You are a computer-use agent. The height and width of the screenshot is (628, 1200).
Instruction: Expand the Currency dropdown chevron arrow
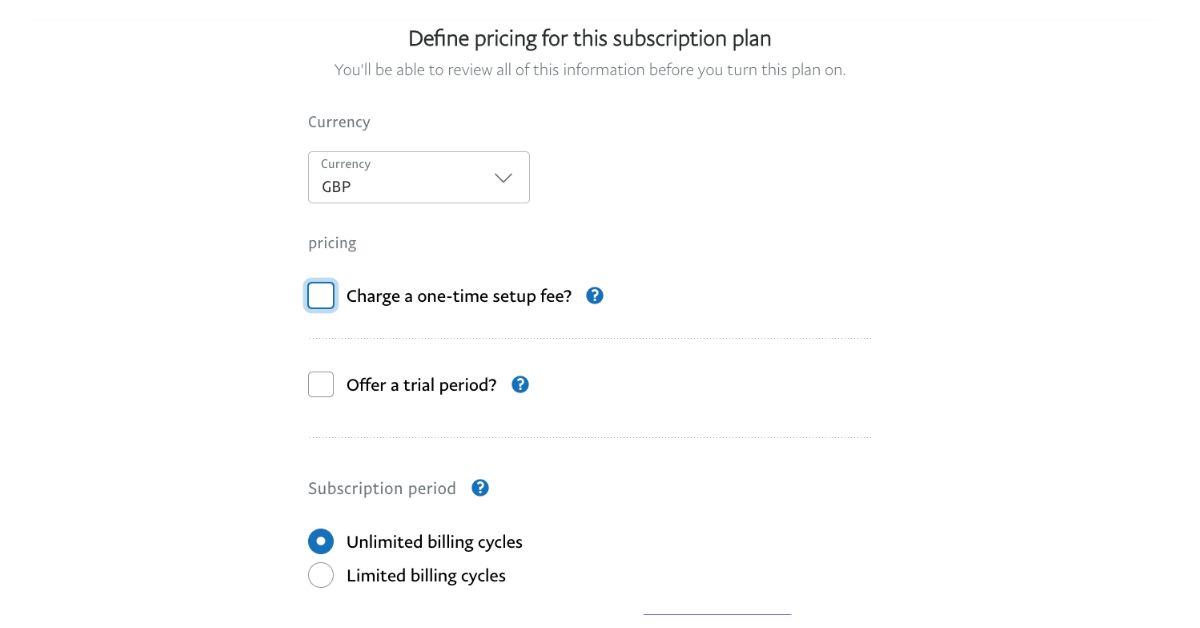click(x=503, y=178)
